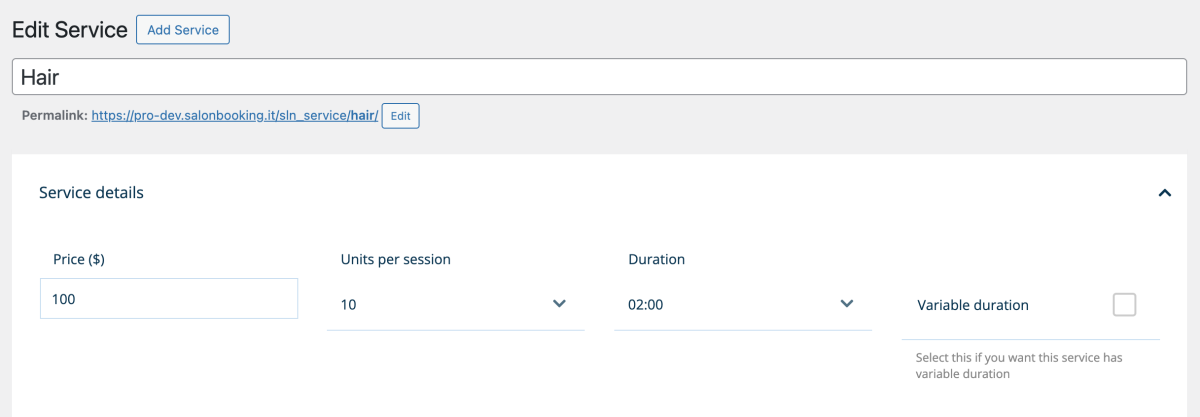Click the Units per session chevron arrow
1200x417 pixels.
coord(559,304)
